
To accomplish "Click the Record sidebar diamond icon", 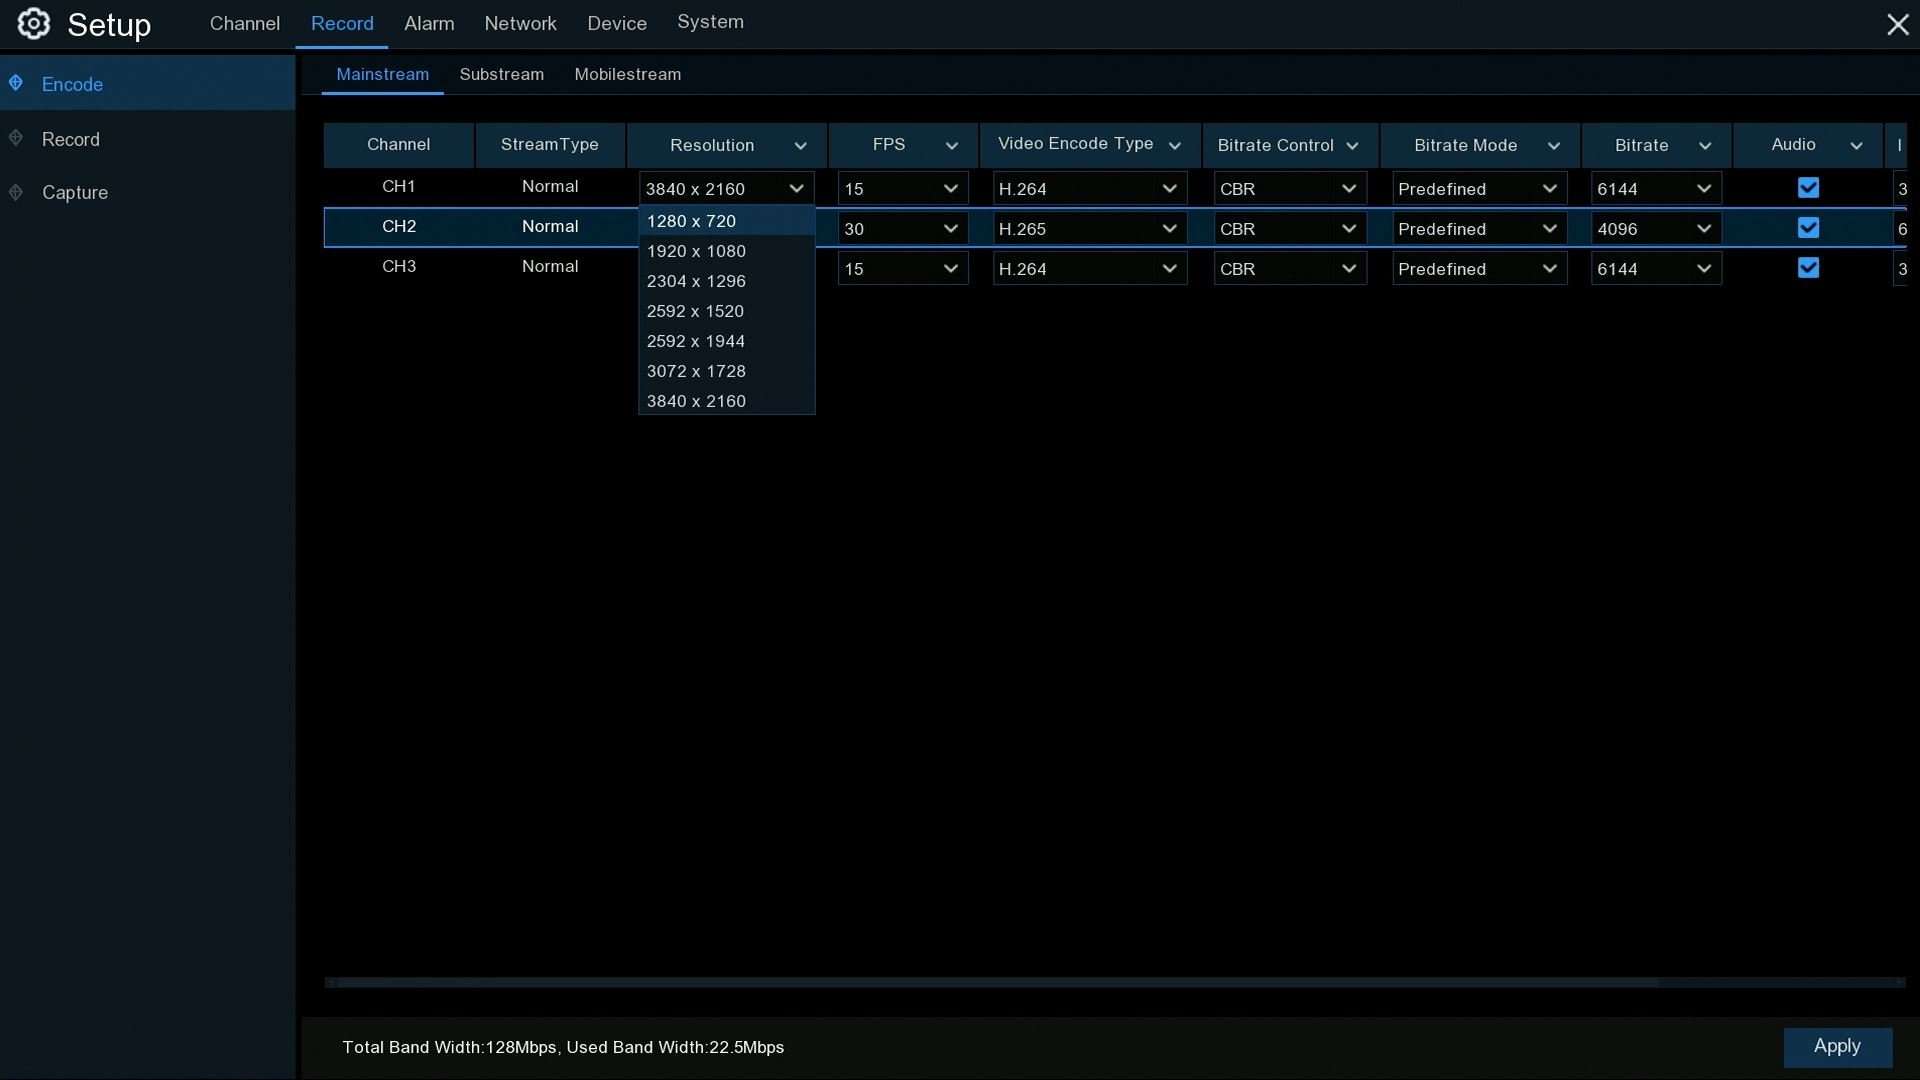I will pos(16,138).
